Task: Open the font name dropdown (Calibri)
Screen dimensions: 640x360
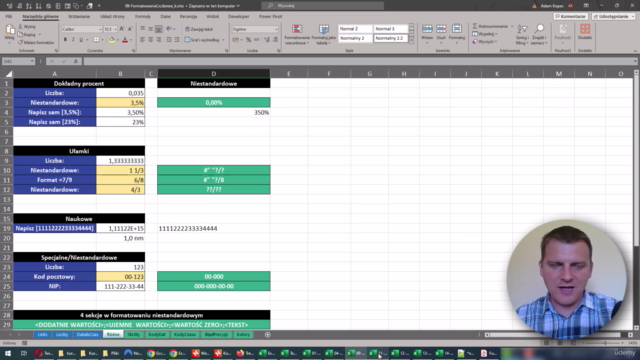Action: point(100,29)
